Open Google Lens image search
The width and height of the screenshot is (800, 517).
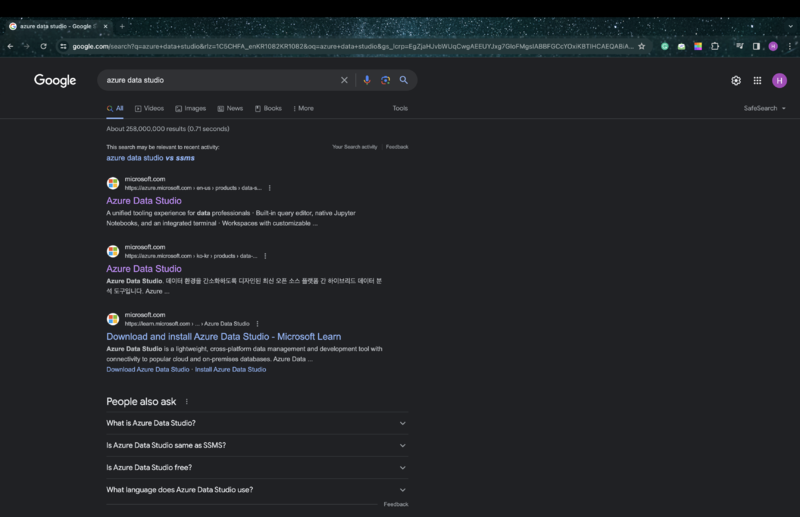coord(385,80)
